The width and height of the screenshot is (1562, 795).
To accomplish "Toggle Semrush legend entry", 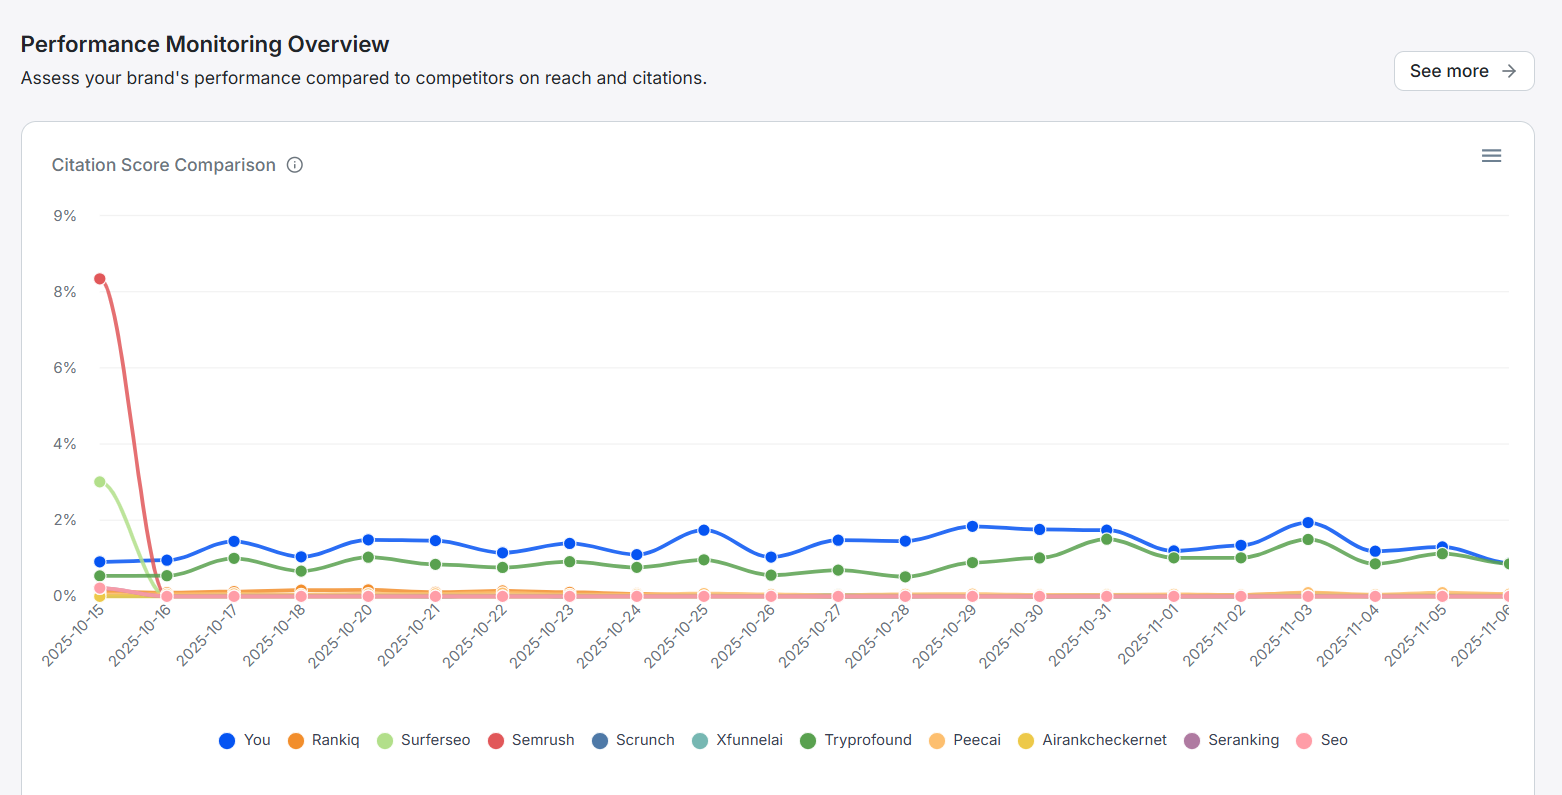I will pyautogui.click(x=531, y=740).
